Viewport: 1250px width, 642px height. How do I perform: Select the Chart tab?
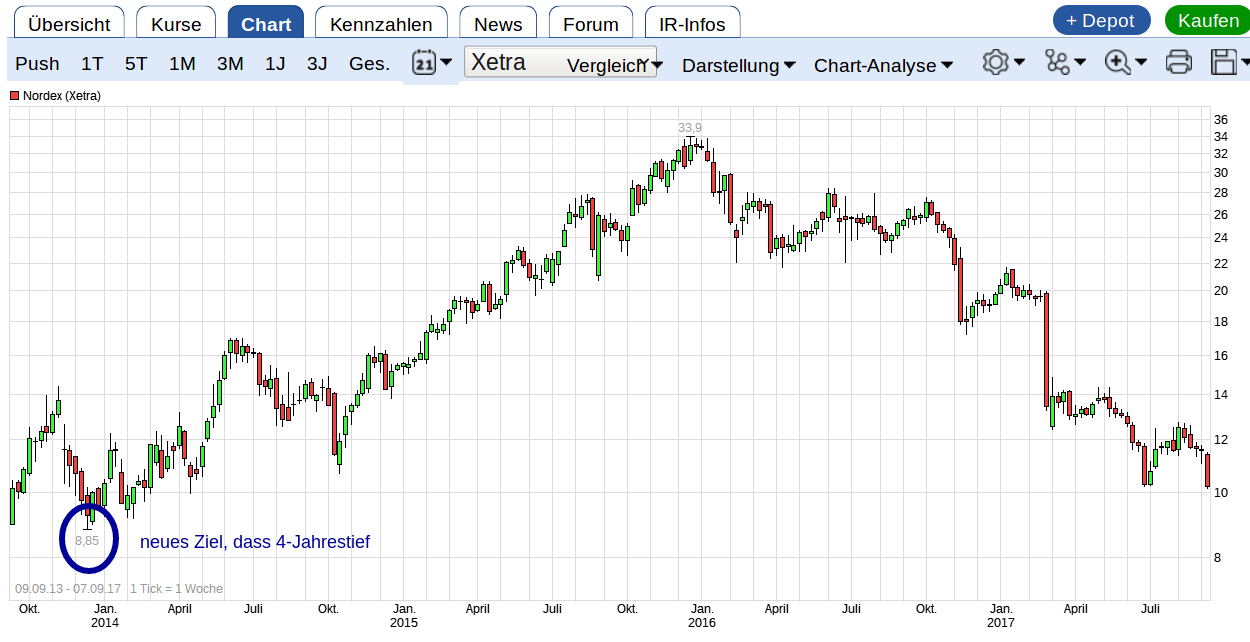point(266,23)
